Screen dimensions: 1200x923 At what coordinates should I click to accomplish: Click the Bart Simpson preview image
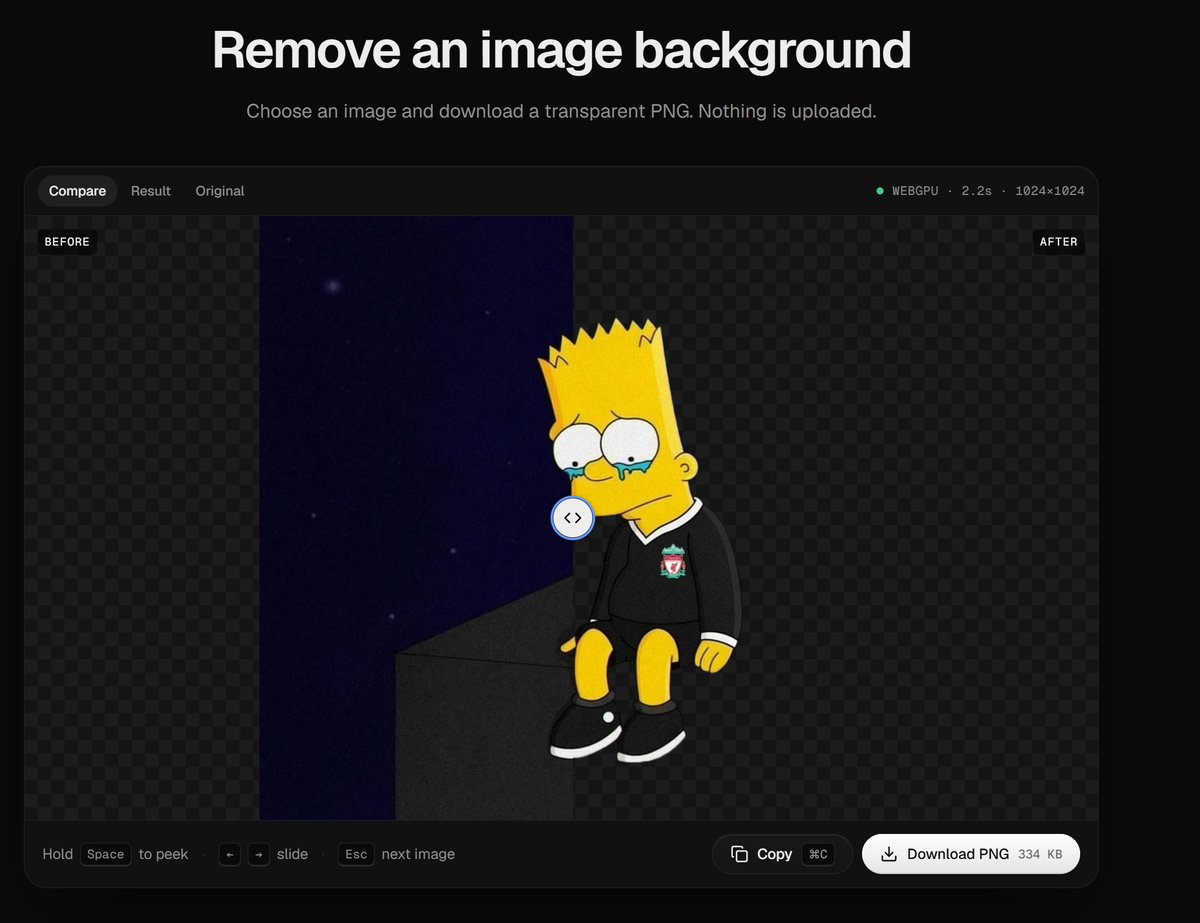pos(560,518)
